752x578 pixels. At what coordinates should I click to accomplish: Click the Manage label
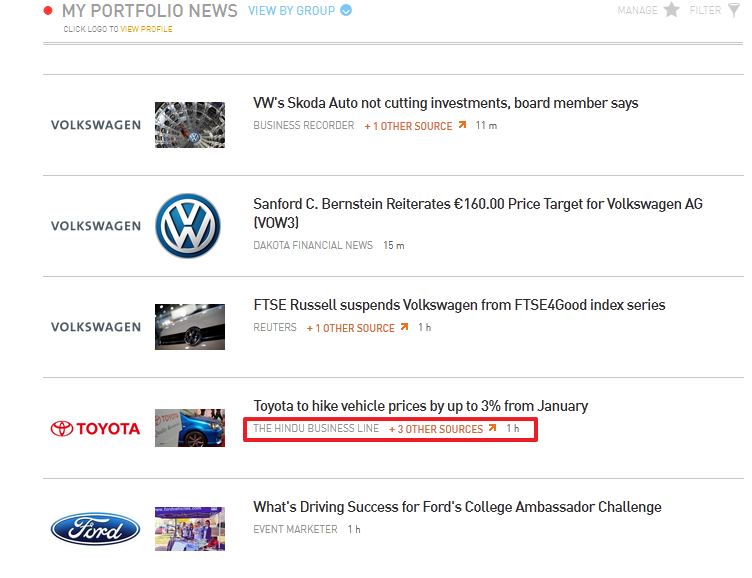tap(637, 10)
